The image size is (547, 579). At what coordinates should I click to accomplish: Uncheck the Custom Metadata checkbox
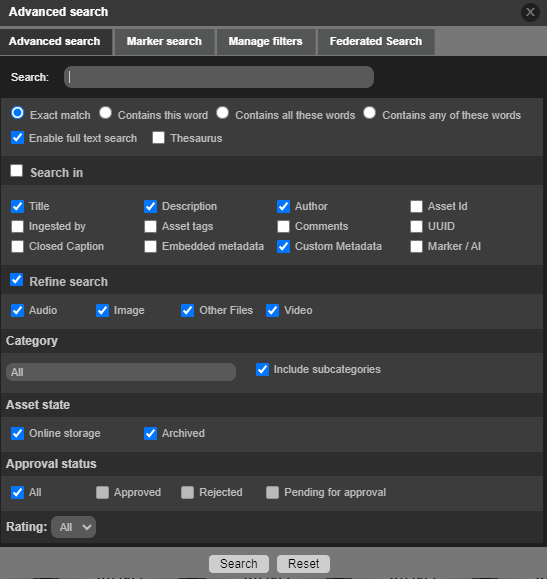tap(283, 246)
